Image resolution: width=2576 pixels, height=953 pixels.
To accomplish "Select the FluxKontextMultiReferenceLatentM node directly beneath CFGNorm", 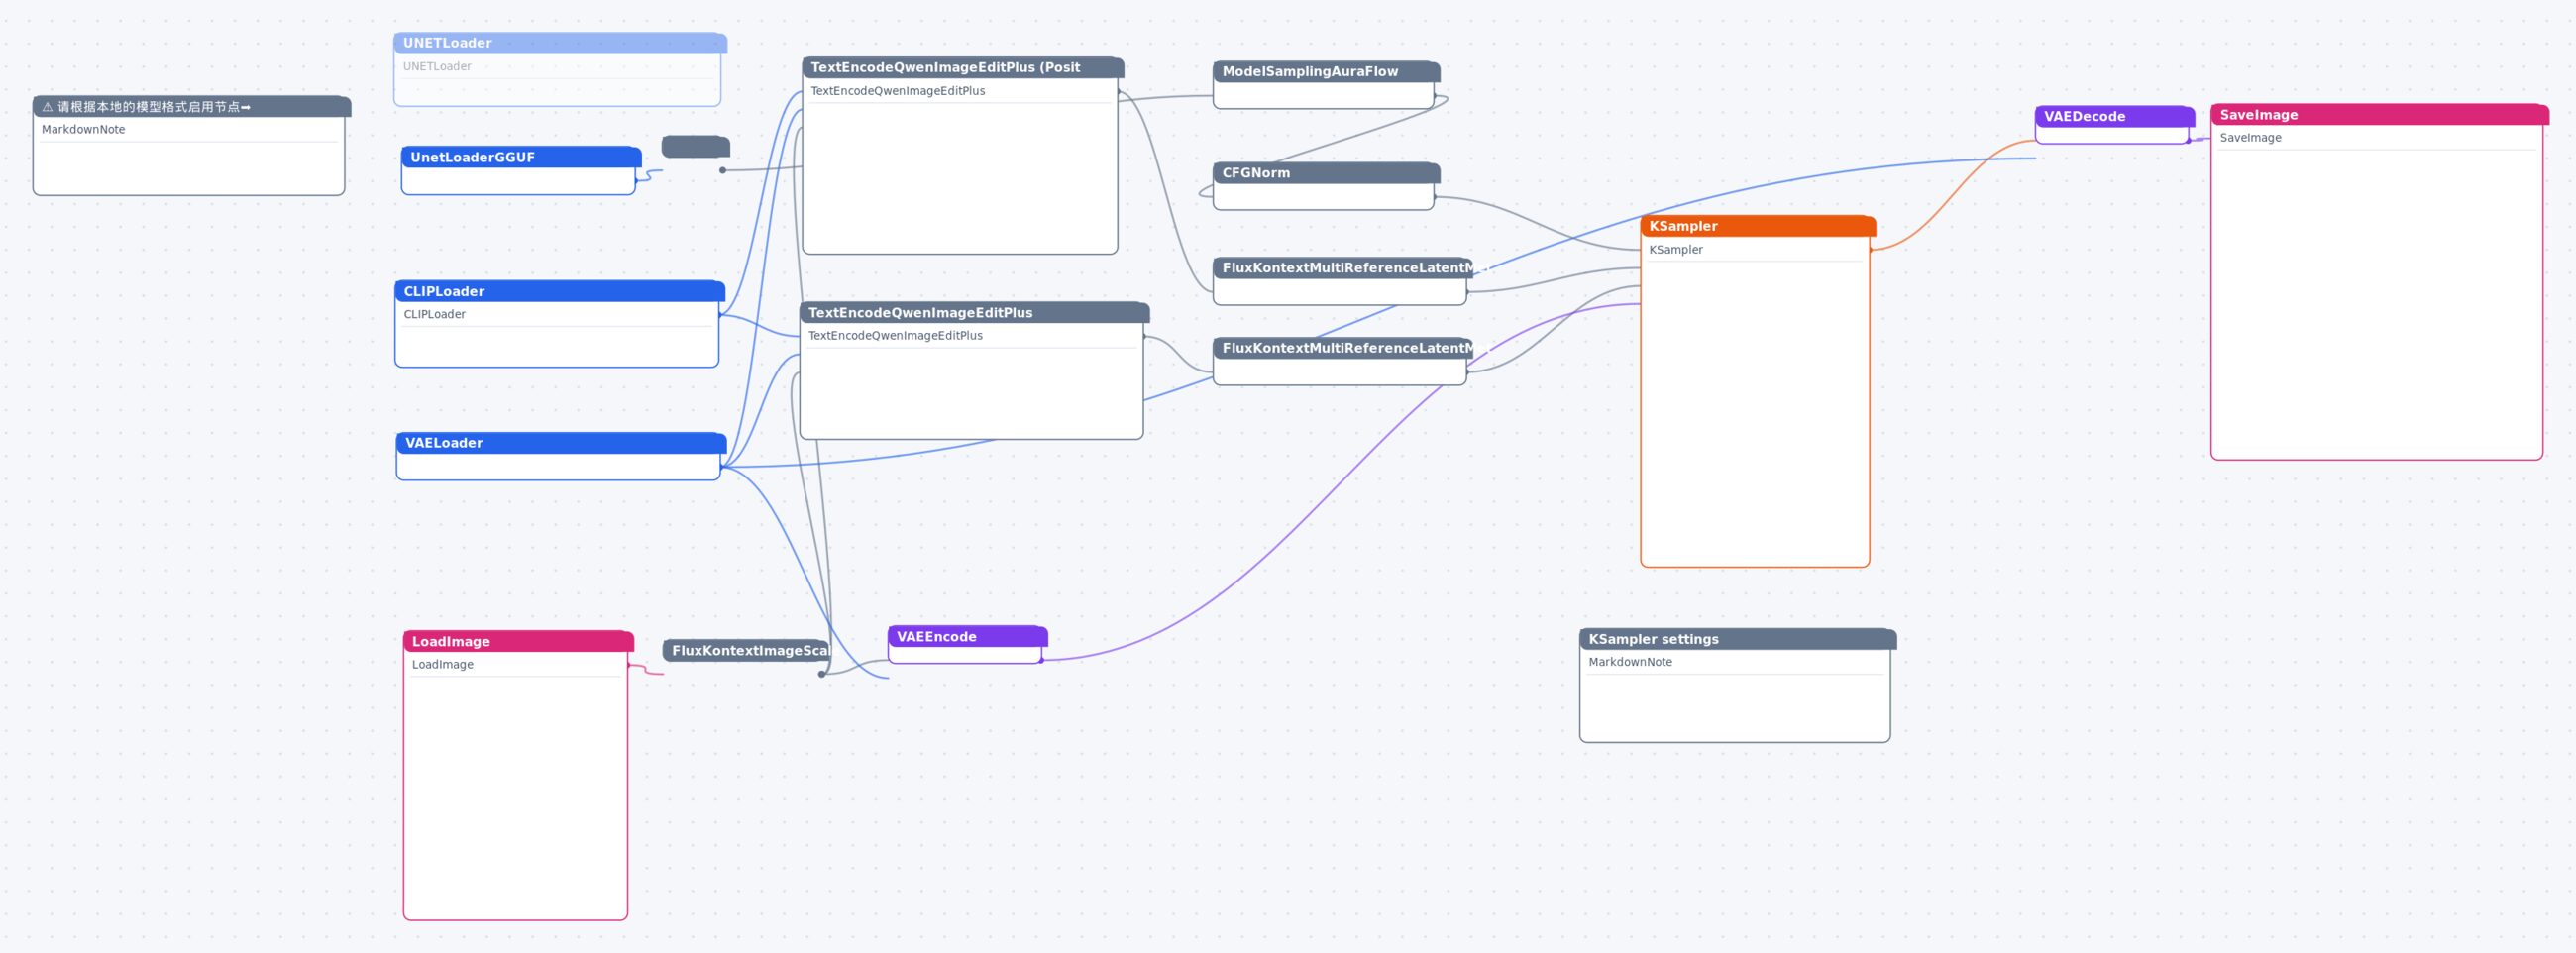I will [x=1342, y=268].
